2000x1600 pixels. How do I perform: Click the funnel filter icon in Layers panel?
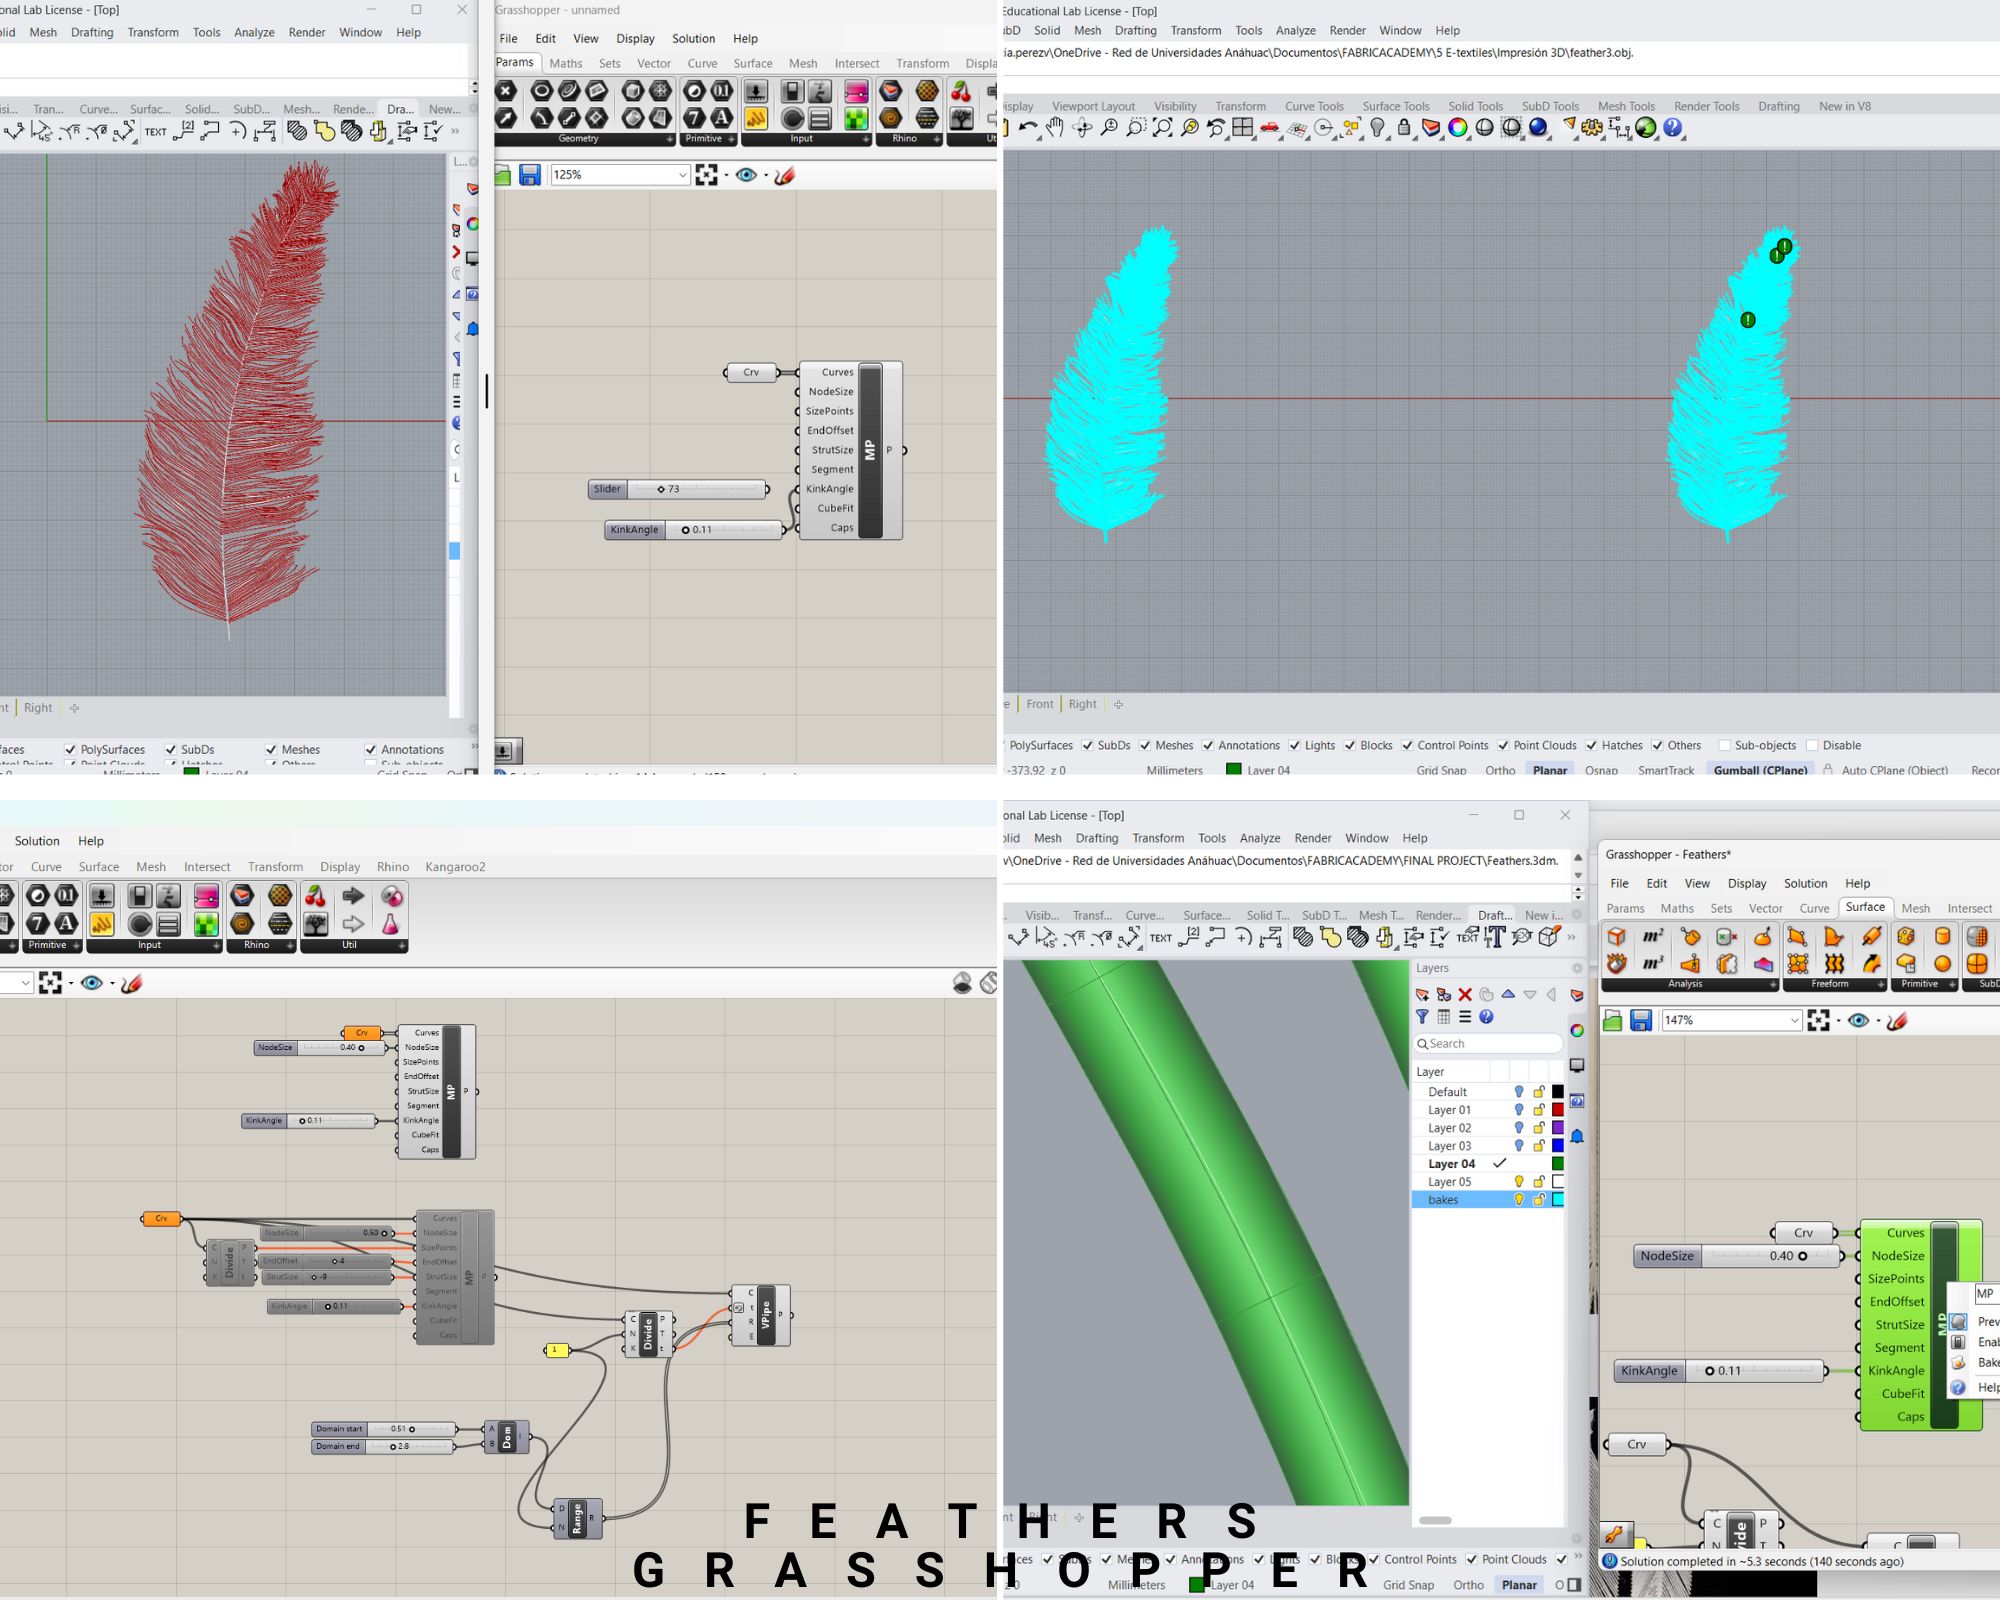(1422, 1017)
